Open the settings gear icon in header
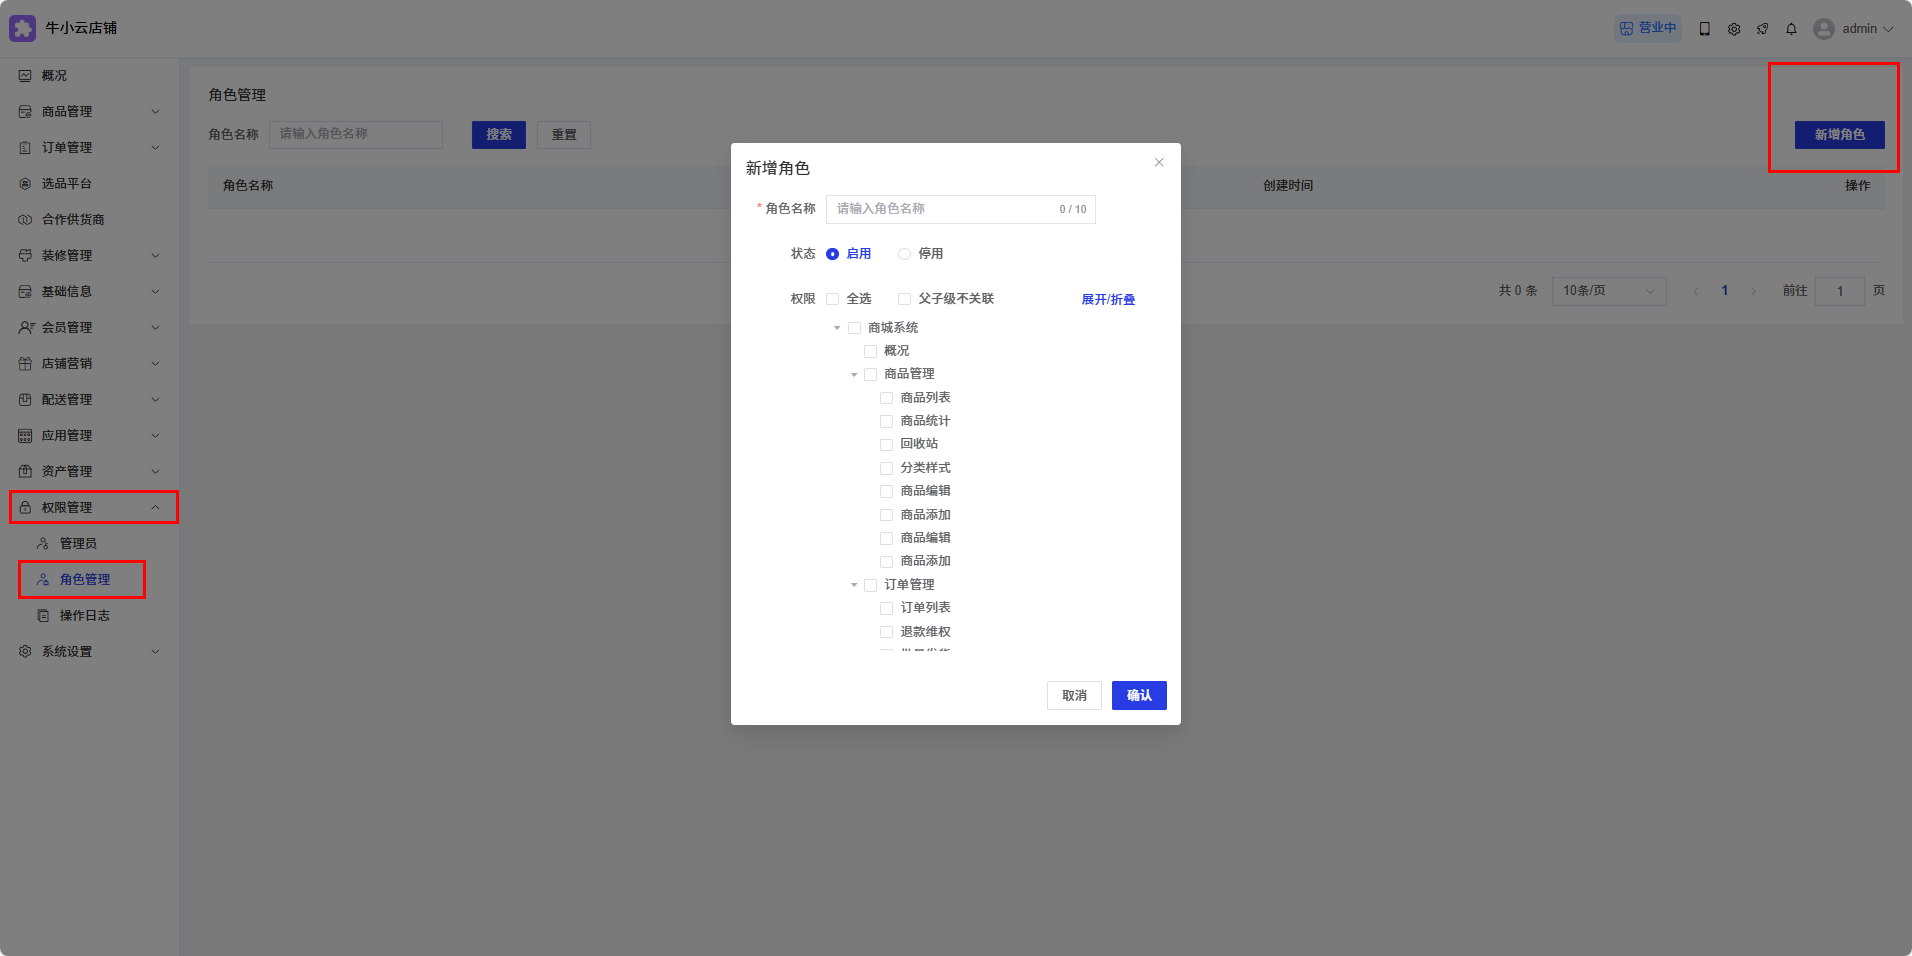Screen dimensions: 1912x956 tap(1734, 29)
